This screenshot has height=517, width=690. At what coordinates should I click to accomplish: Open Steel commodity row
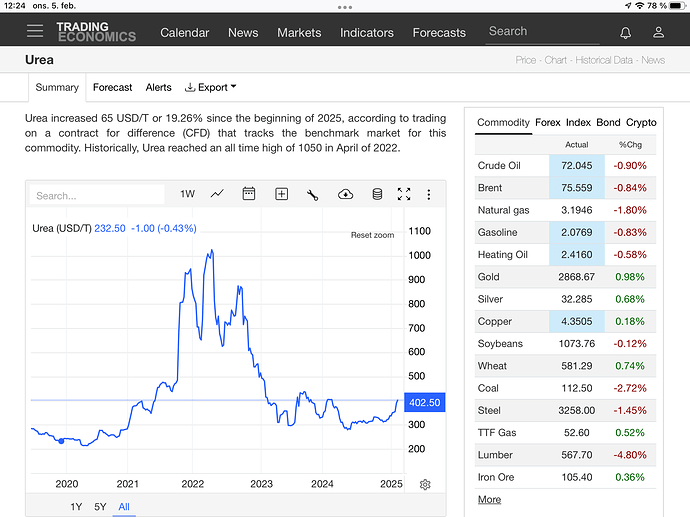[565, 411]
